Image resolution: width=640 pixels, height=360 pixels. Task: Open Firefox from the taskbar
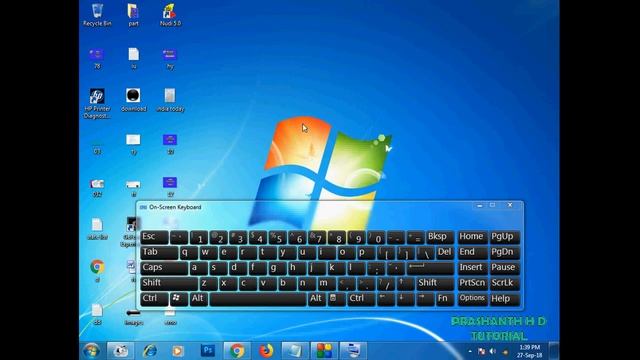coord(266,351)
